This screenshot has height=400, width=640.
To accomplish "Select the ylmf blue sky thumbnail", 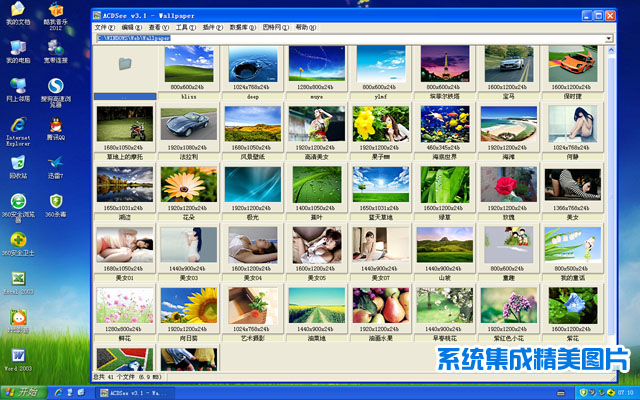I will click(x=381, y=64).
